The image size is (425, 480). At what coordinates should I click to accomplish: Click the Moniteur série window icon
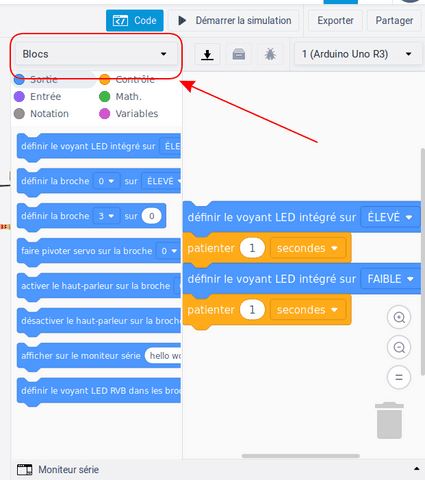[x=25, y=470]
